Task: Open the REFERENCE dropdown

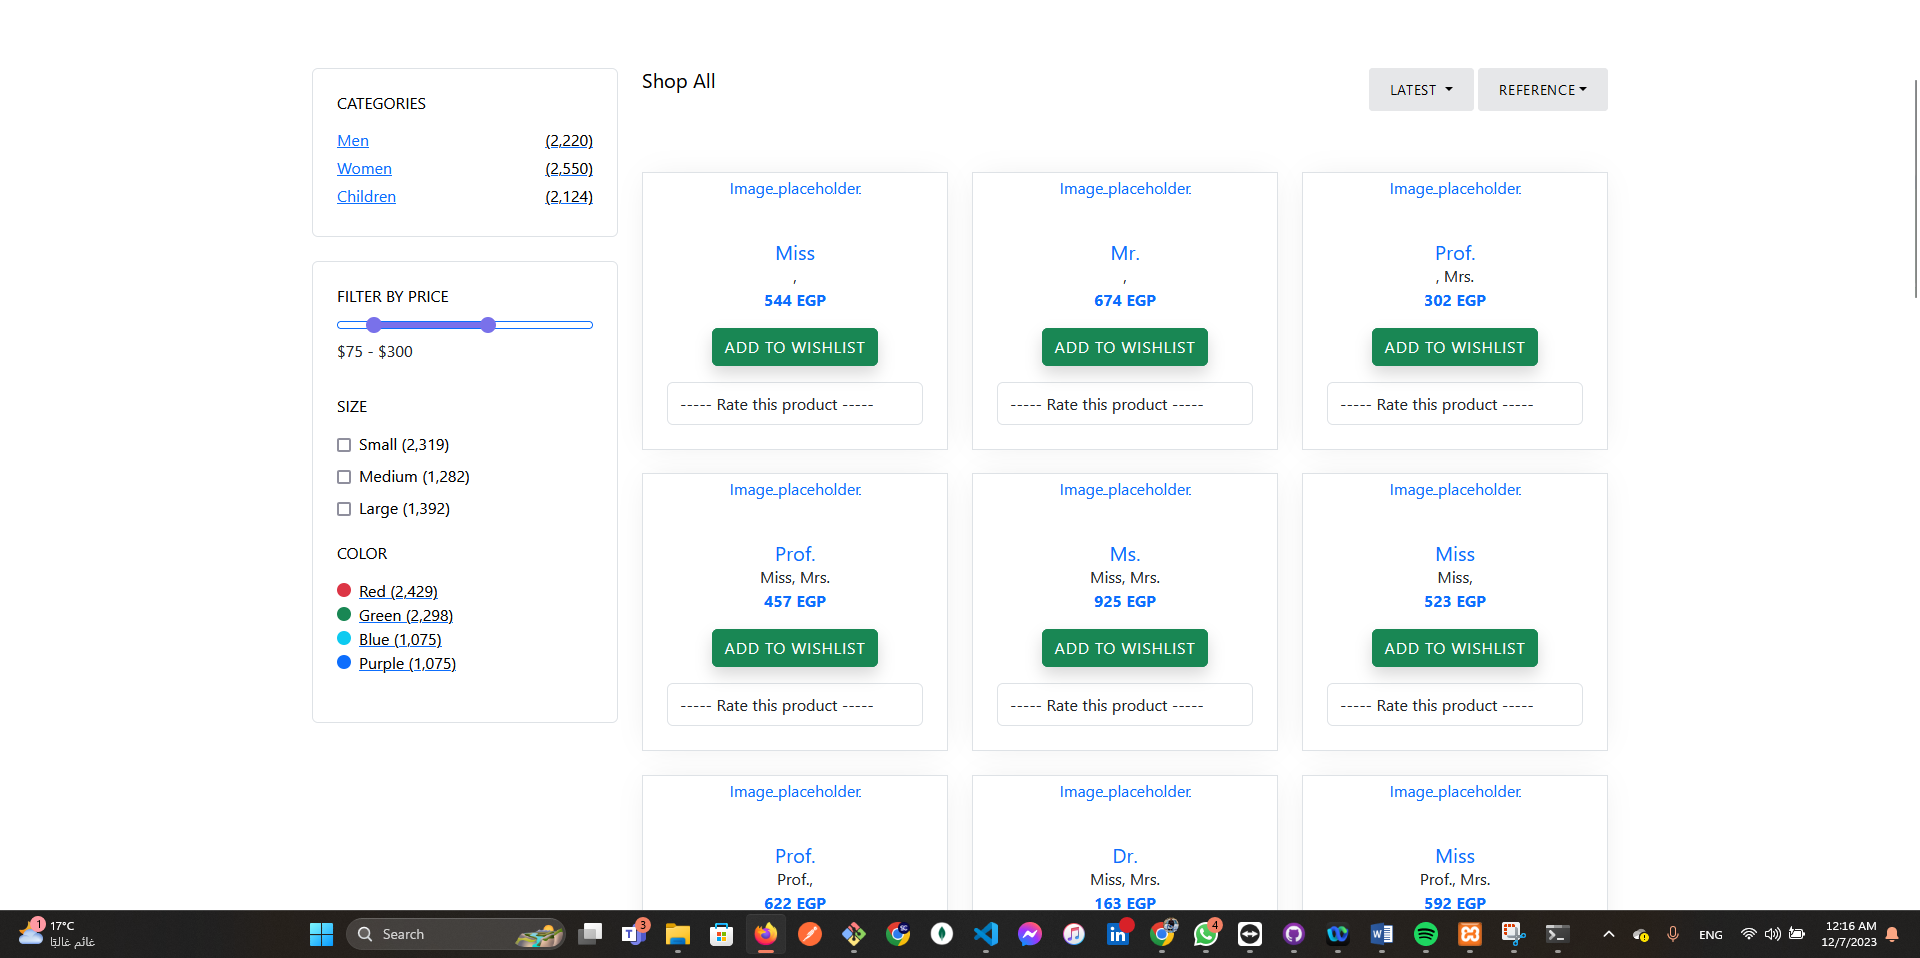Action: coord(1541,89)
